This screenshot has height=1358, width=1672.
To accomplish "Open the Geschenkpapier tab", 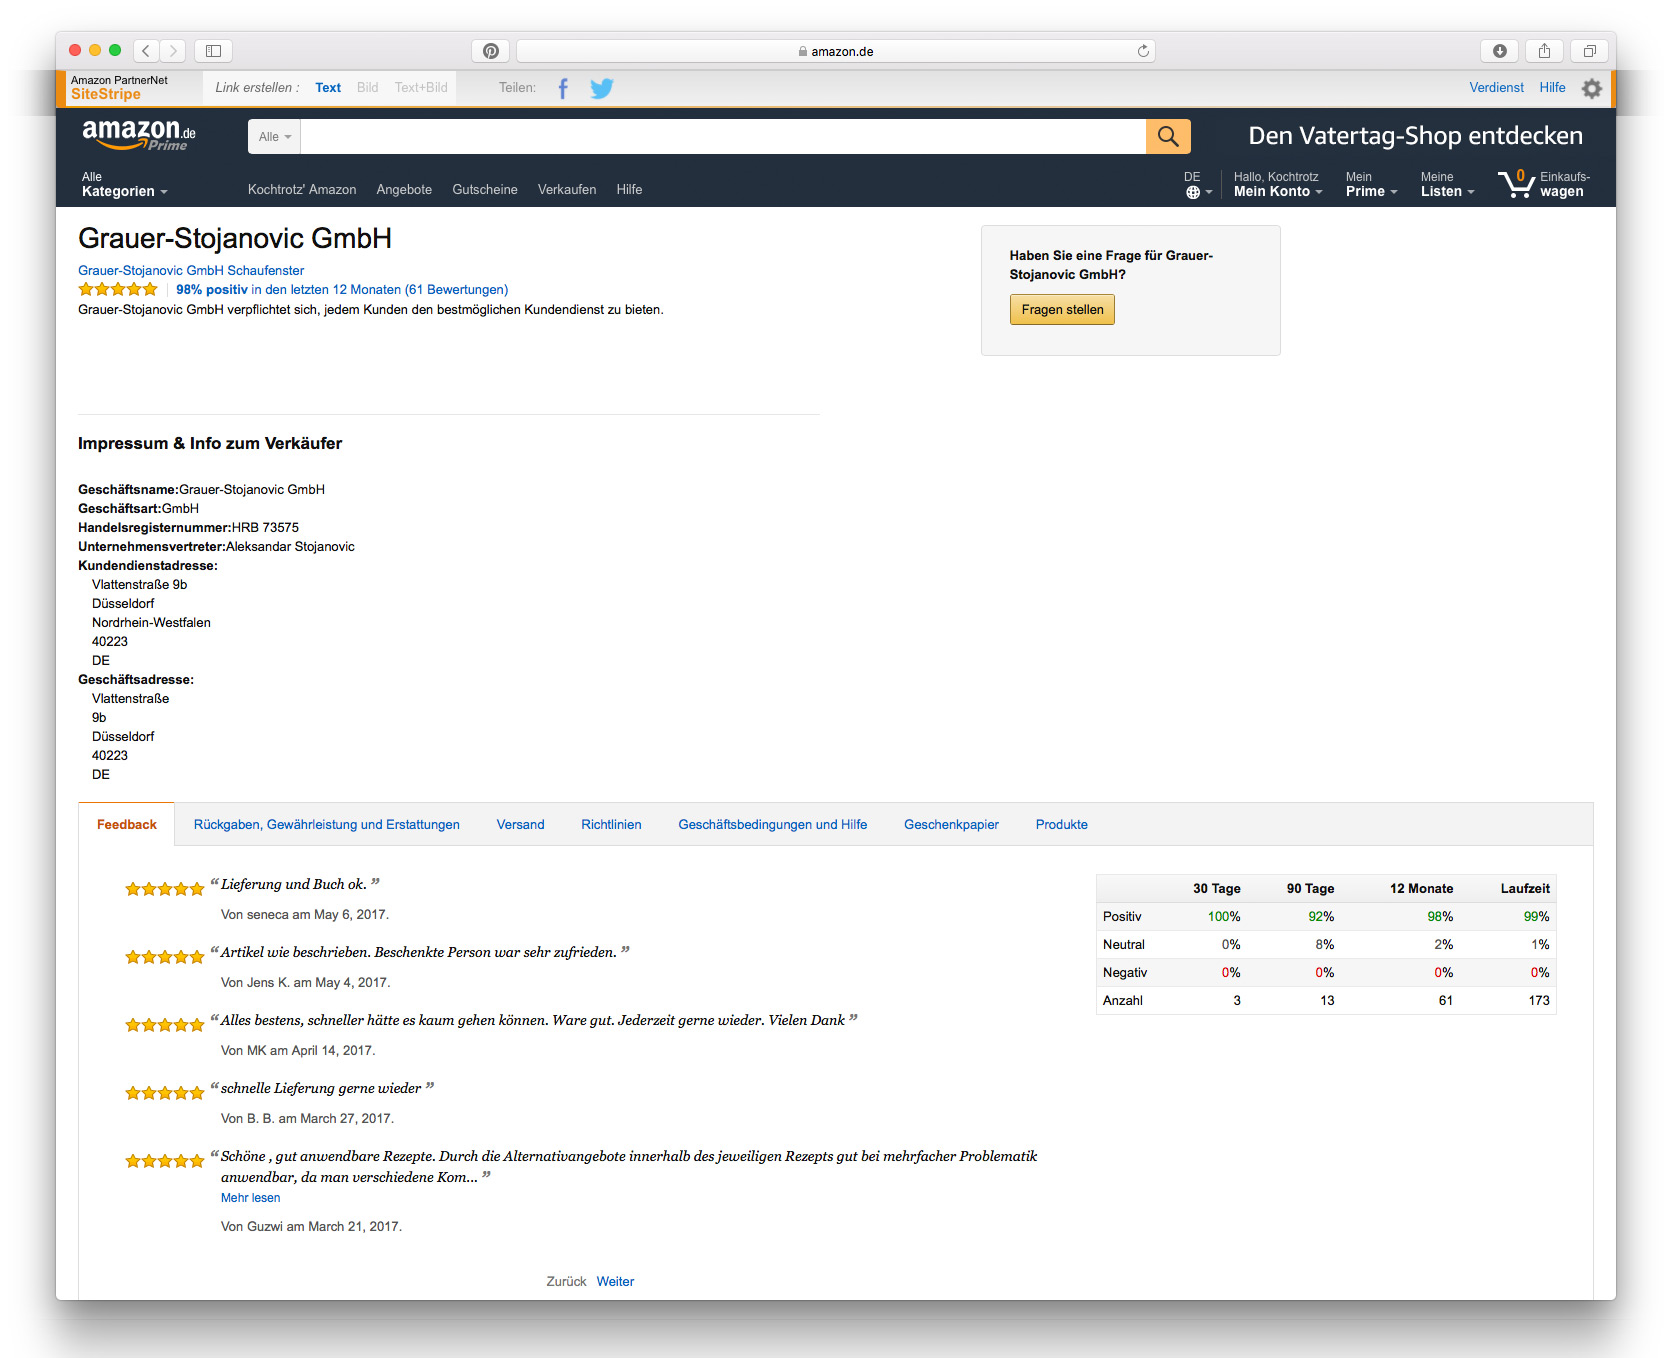I will (951, 825).
